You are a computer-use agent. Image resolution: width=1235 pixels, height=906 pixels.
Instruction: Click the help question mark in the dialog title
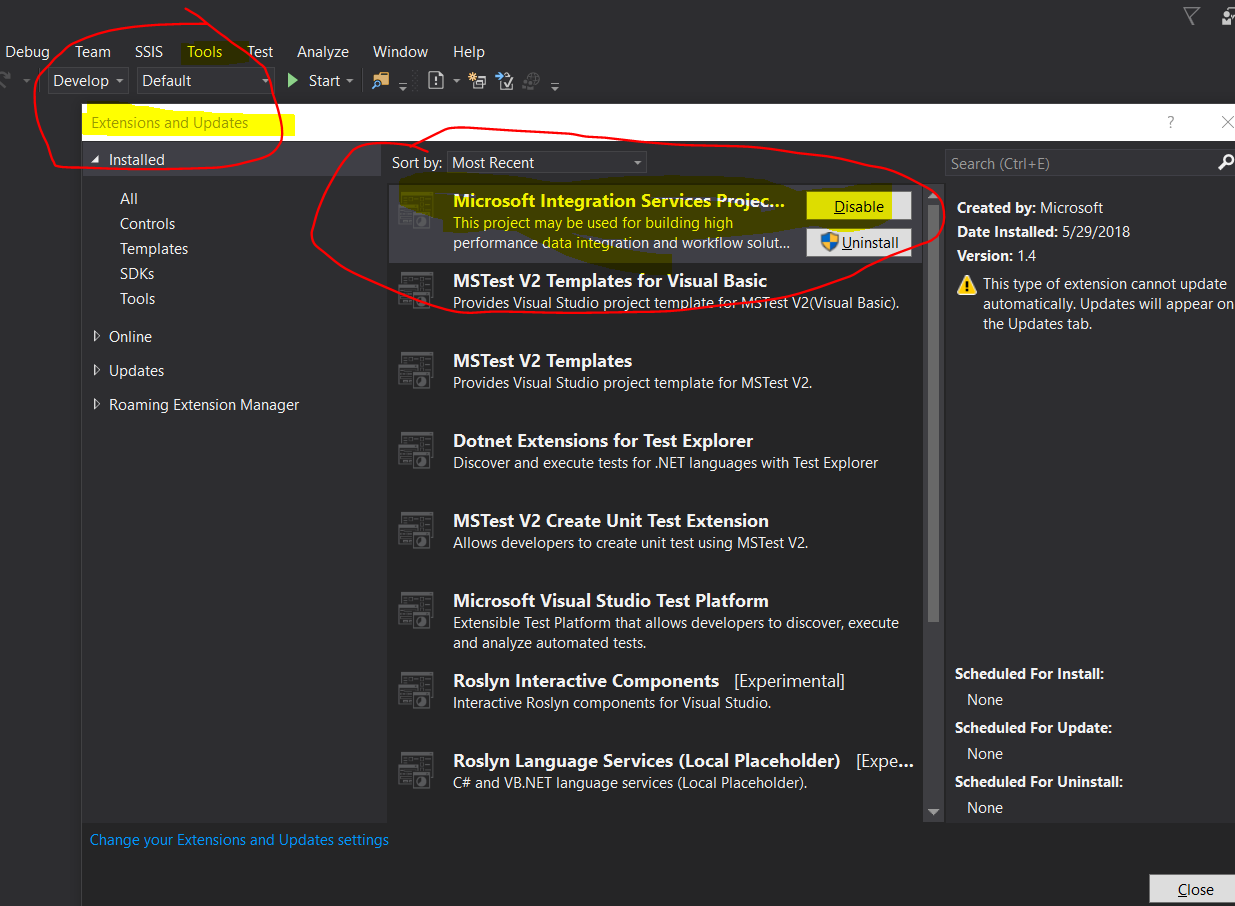pyautogui.click(x=1171, y=122)
